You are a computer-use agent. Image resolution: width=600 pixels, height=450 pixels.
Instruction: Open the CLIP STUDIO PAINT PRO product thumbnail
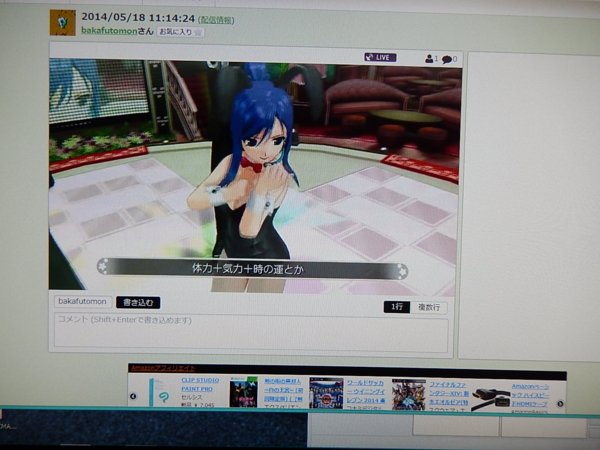tap(161, 392)
